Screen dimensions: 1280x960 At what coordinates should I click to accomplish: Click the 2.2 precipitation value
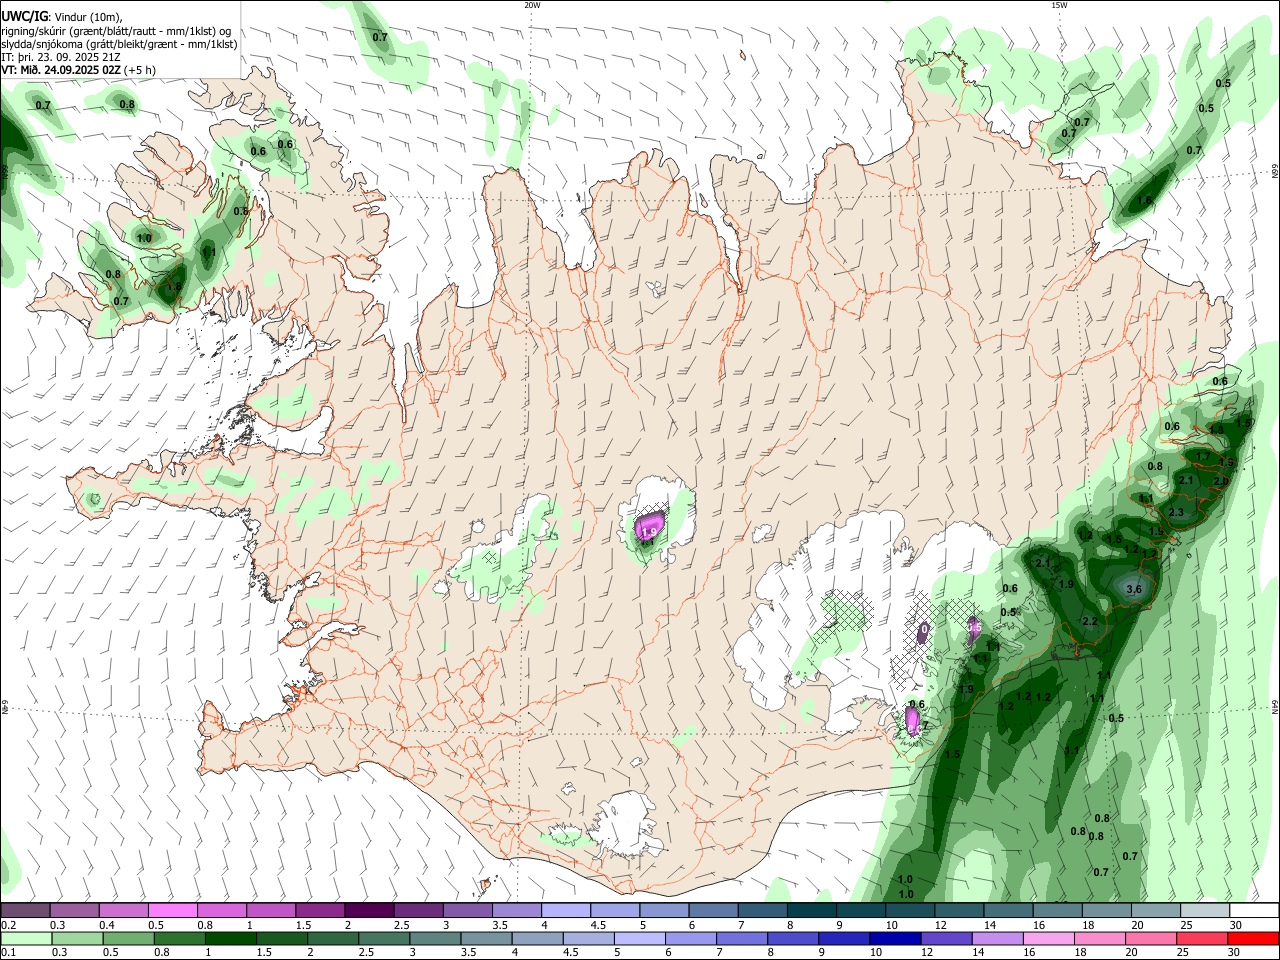1090,622
